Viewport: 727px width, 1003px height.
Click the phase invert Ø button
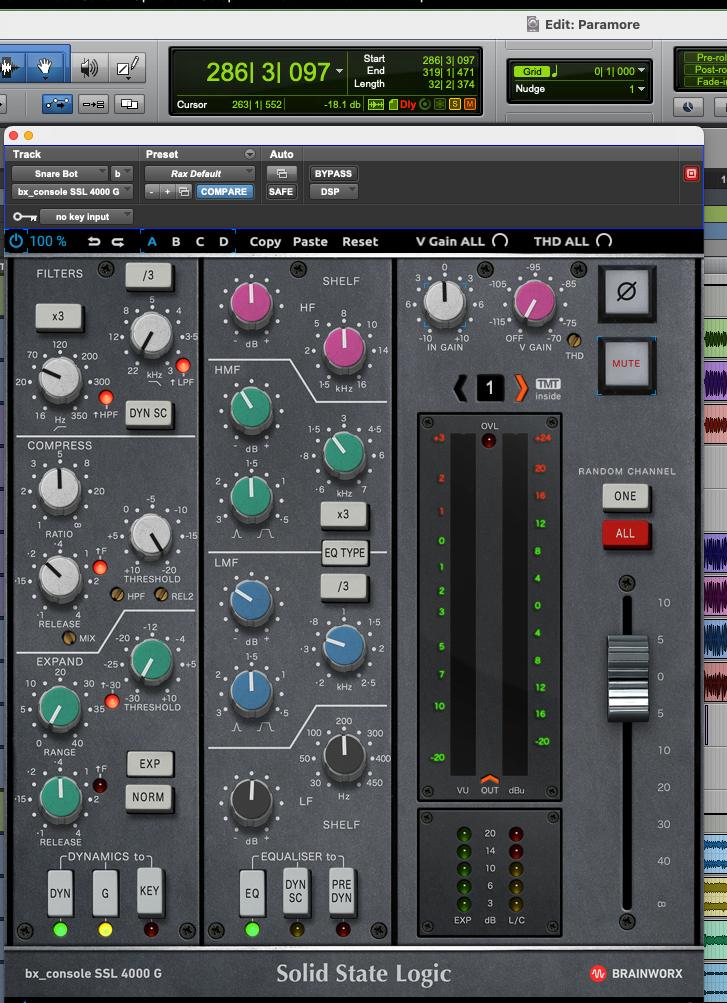[627, 294]
